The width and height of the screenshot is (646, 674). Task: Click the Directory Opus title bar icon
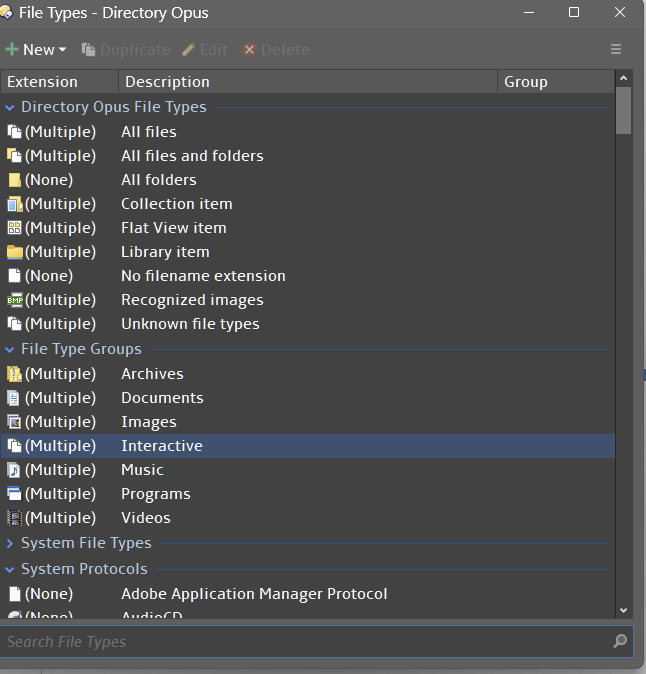6,12
